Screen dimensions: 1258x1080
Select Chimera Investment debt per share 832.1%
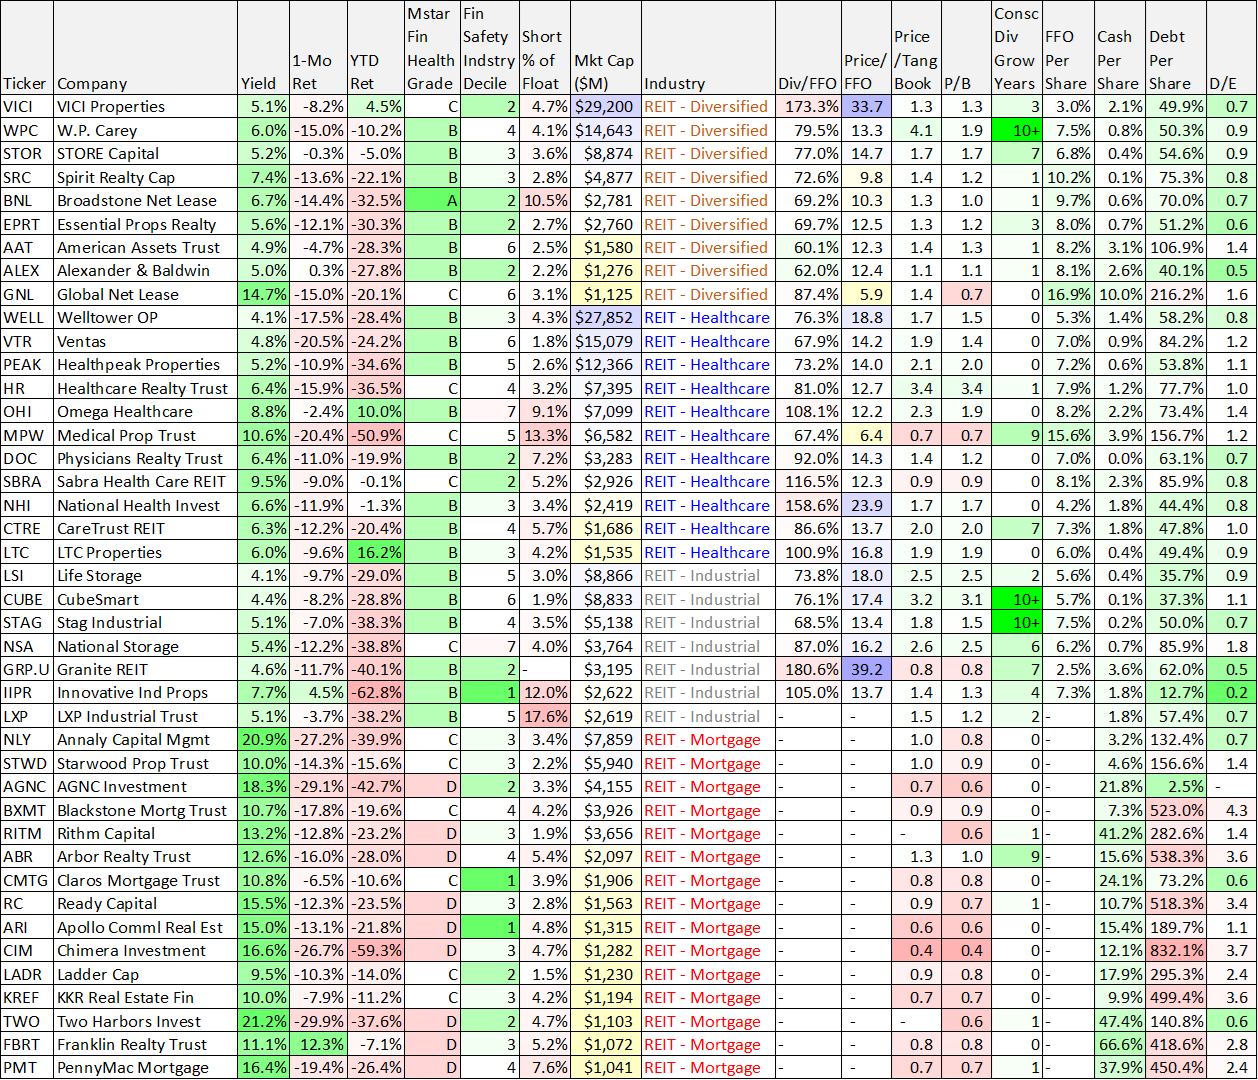pos(1176,951)
